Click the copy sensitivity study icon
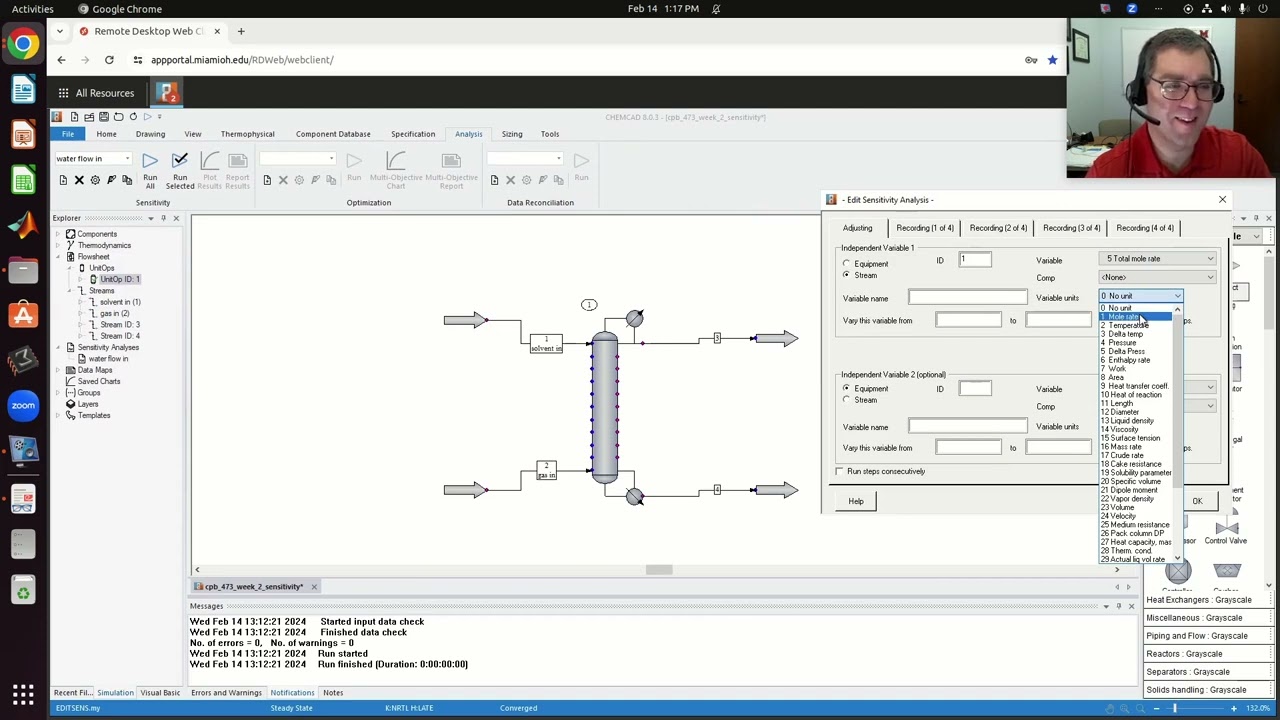The image size is (1280, 720). click(127, 180)
